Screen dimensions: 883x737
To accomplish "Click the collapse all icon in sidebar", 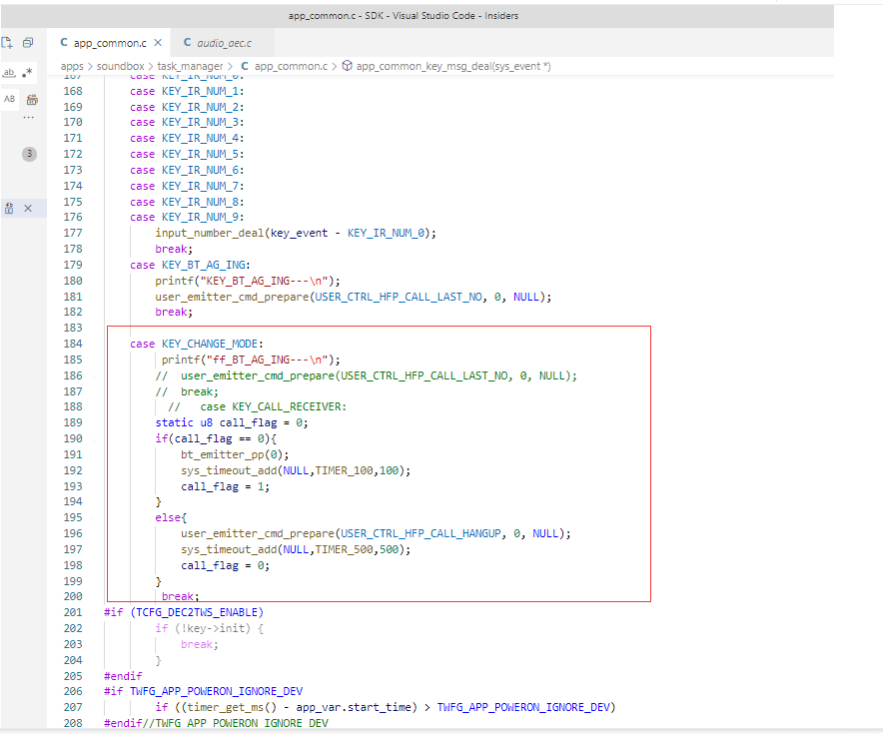I will click(x=28, y=43).
